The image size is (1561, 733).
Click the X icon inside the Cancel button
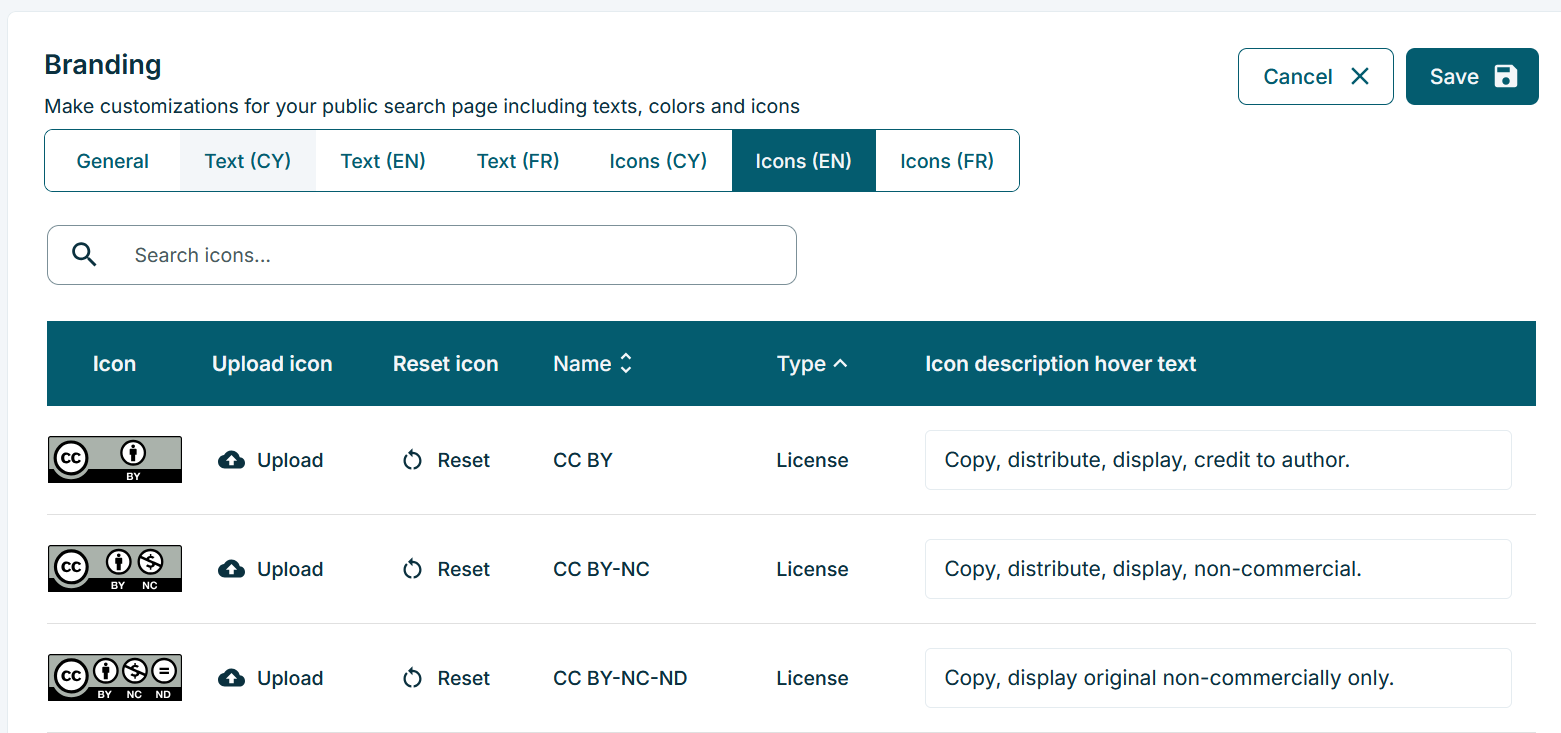pos(1360,75)
